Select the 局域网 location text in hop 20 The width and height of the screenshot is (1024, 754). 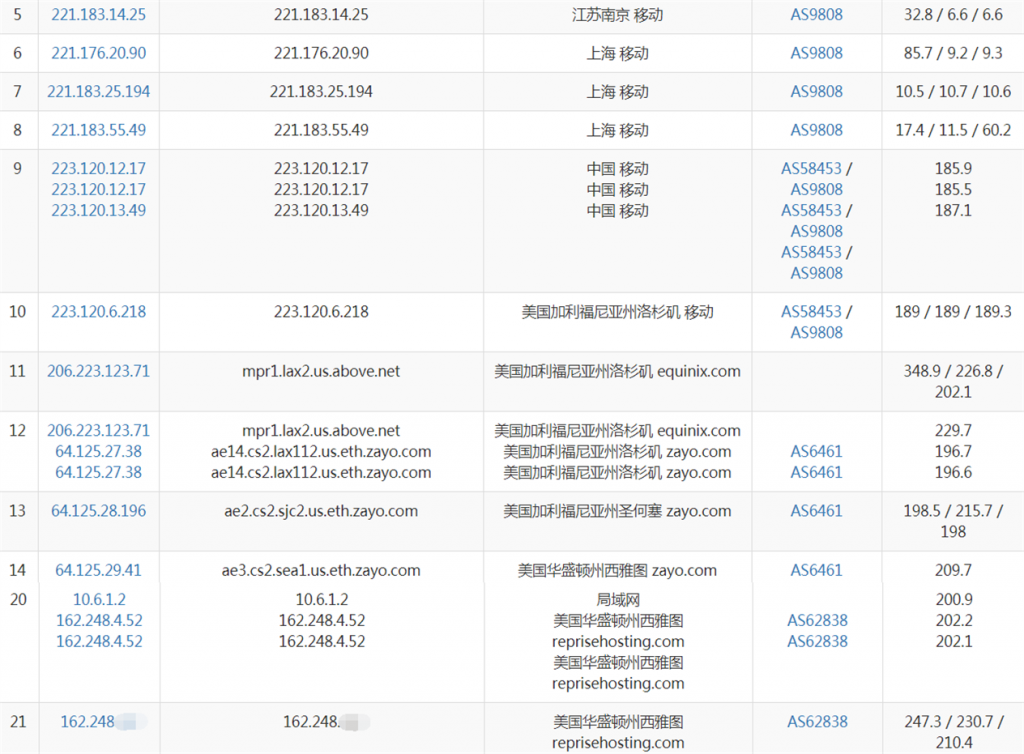pyautogui.click(x=618, y=599)
